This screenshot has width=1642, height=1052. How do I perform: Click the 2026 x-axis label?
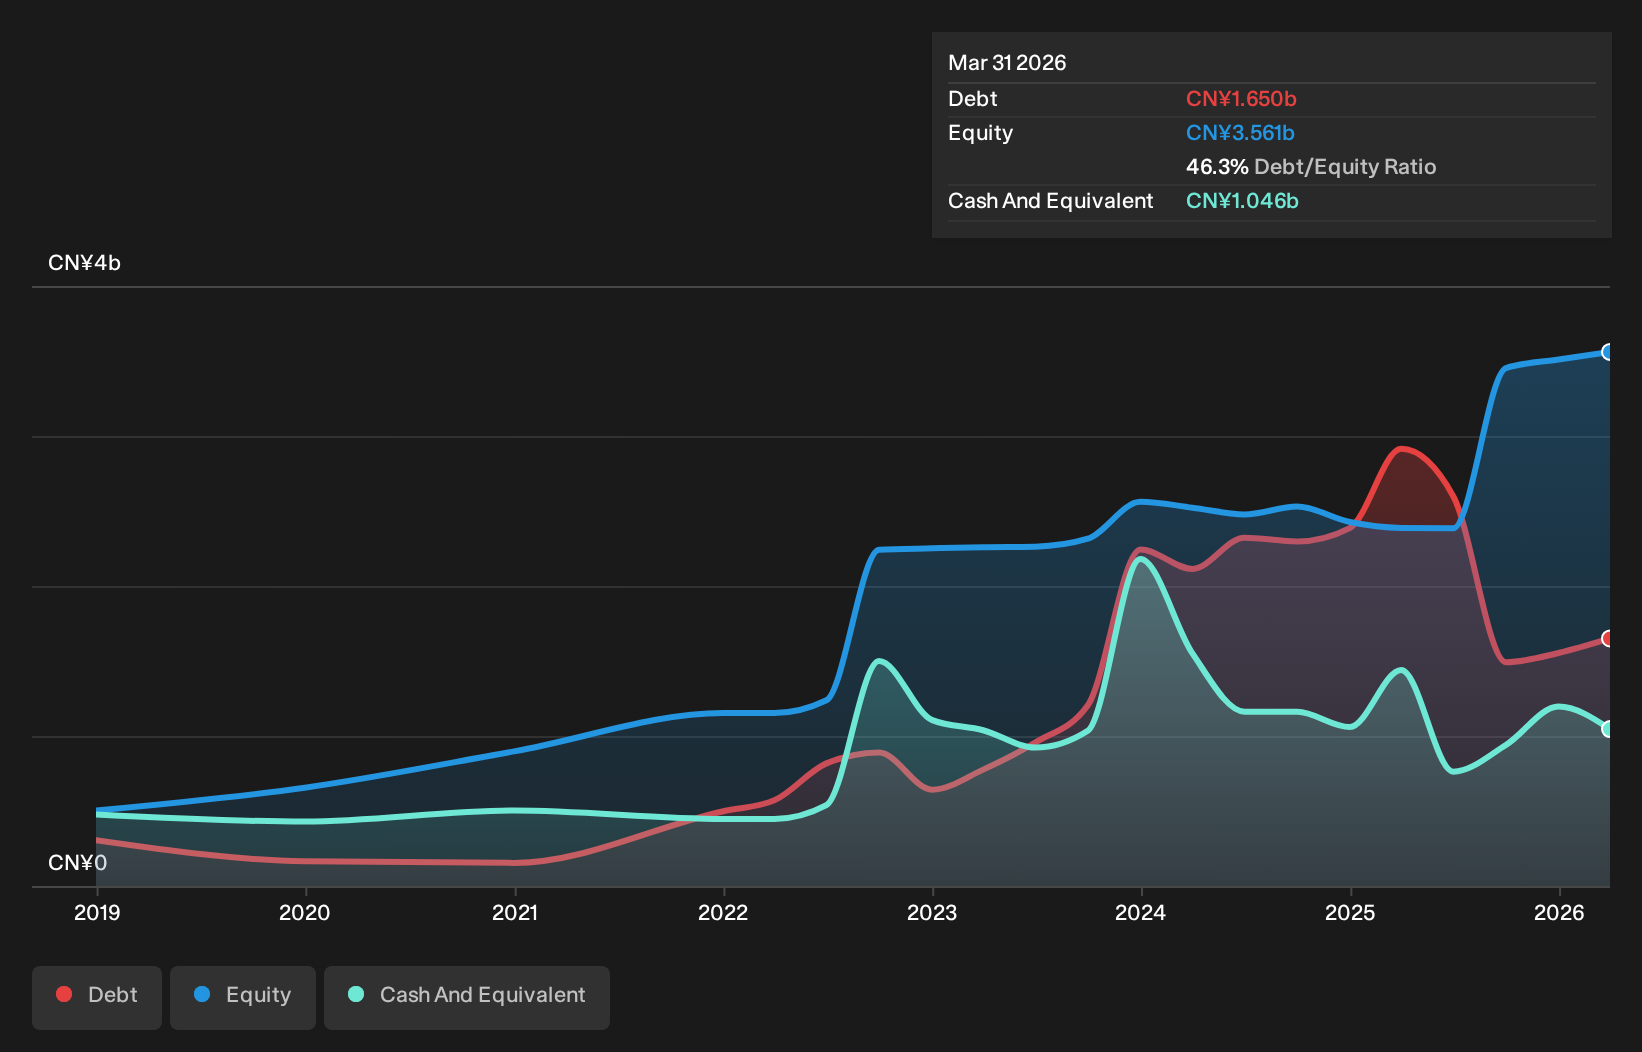tap(1559, 912)
